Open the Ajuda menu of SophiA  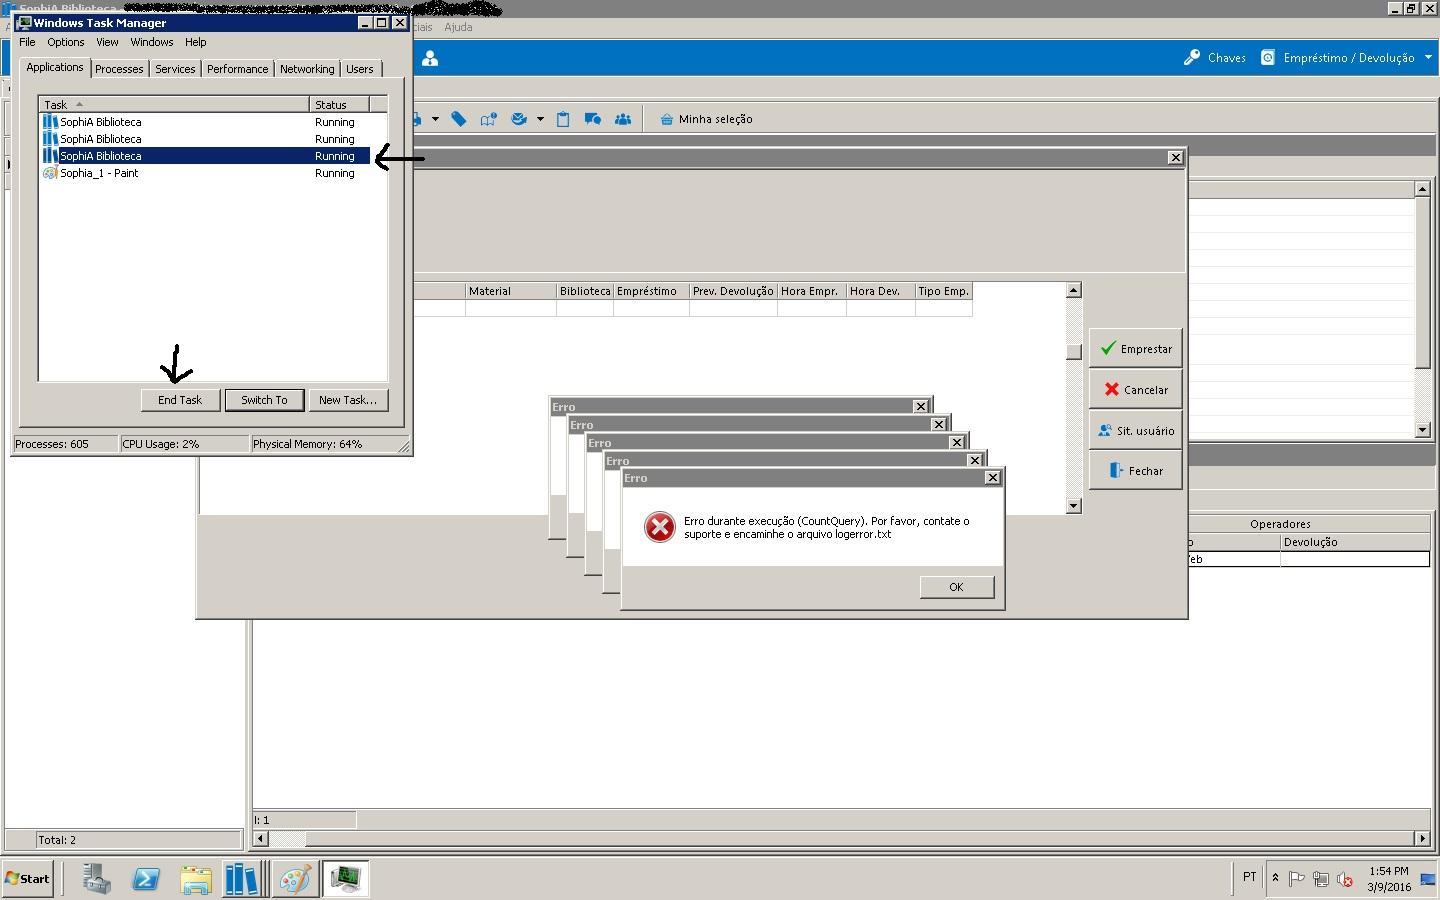tap(458, 27)
